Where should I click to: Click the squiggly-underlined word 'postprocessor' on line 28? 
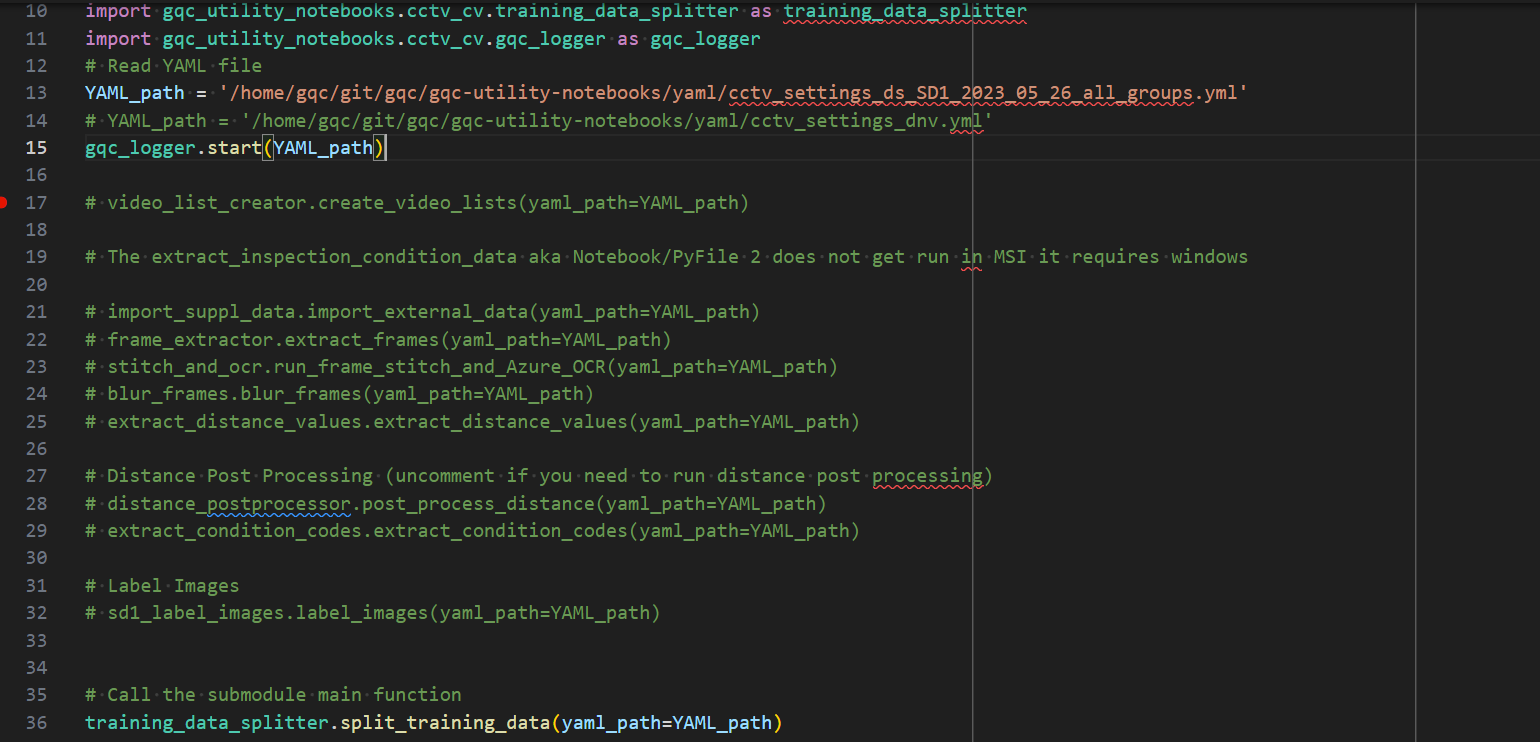tap(279, 503)
